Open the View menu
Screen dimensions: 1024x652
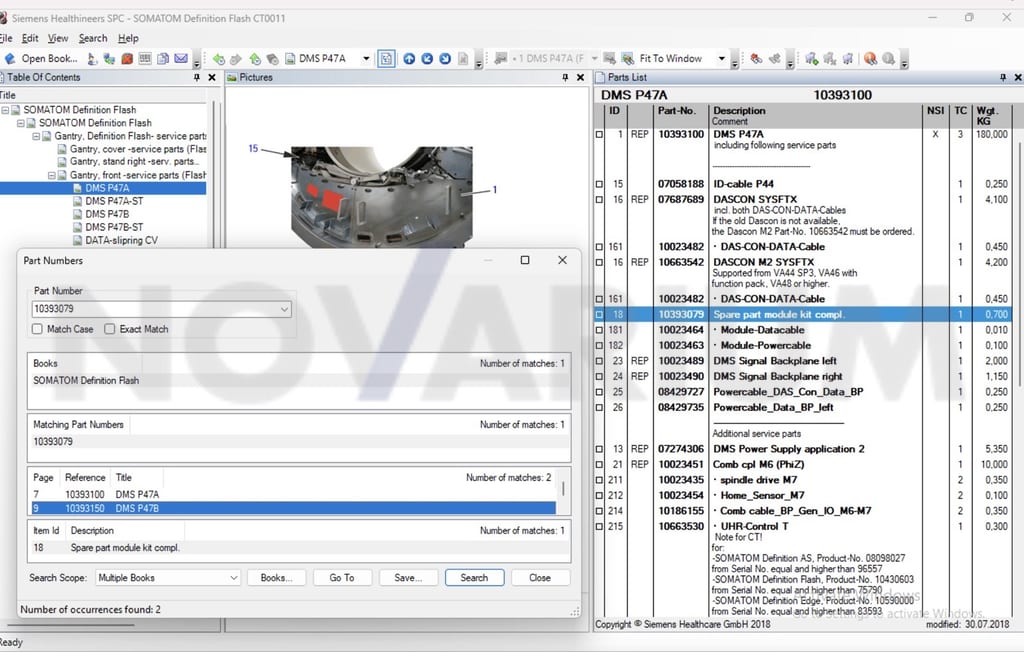coord(57,39)
